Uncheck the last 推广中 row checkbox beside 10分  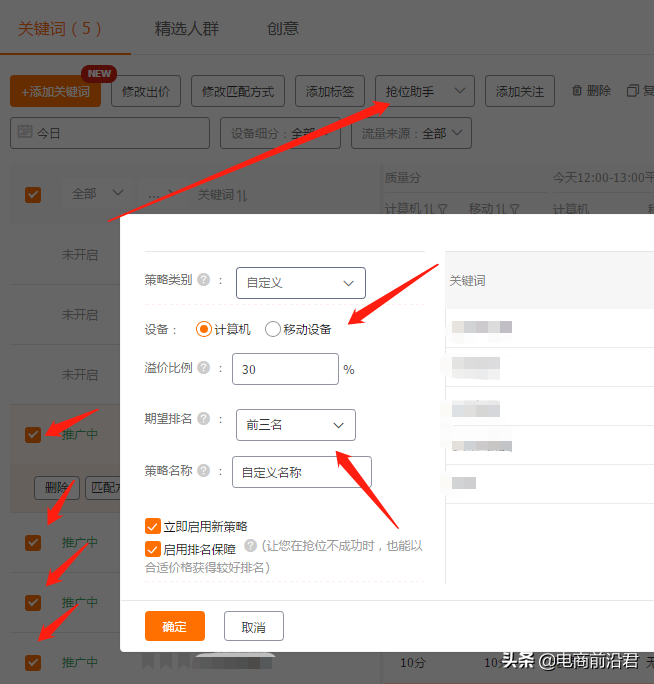pyautogui.click(x=33, y=662)
